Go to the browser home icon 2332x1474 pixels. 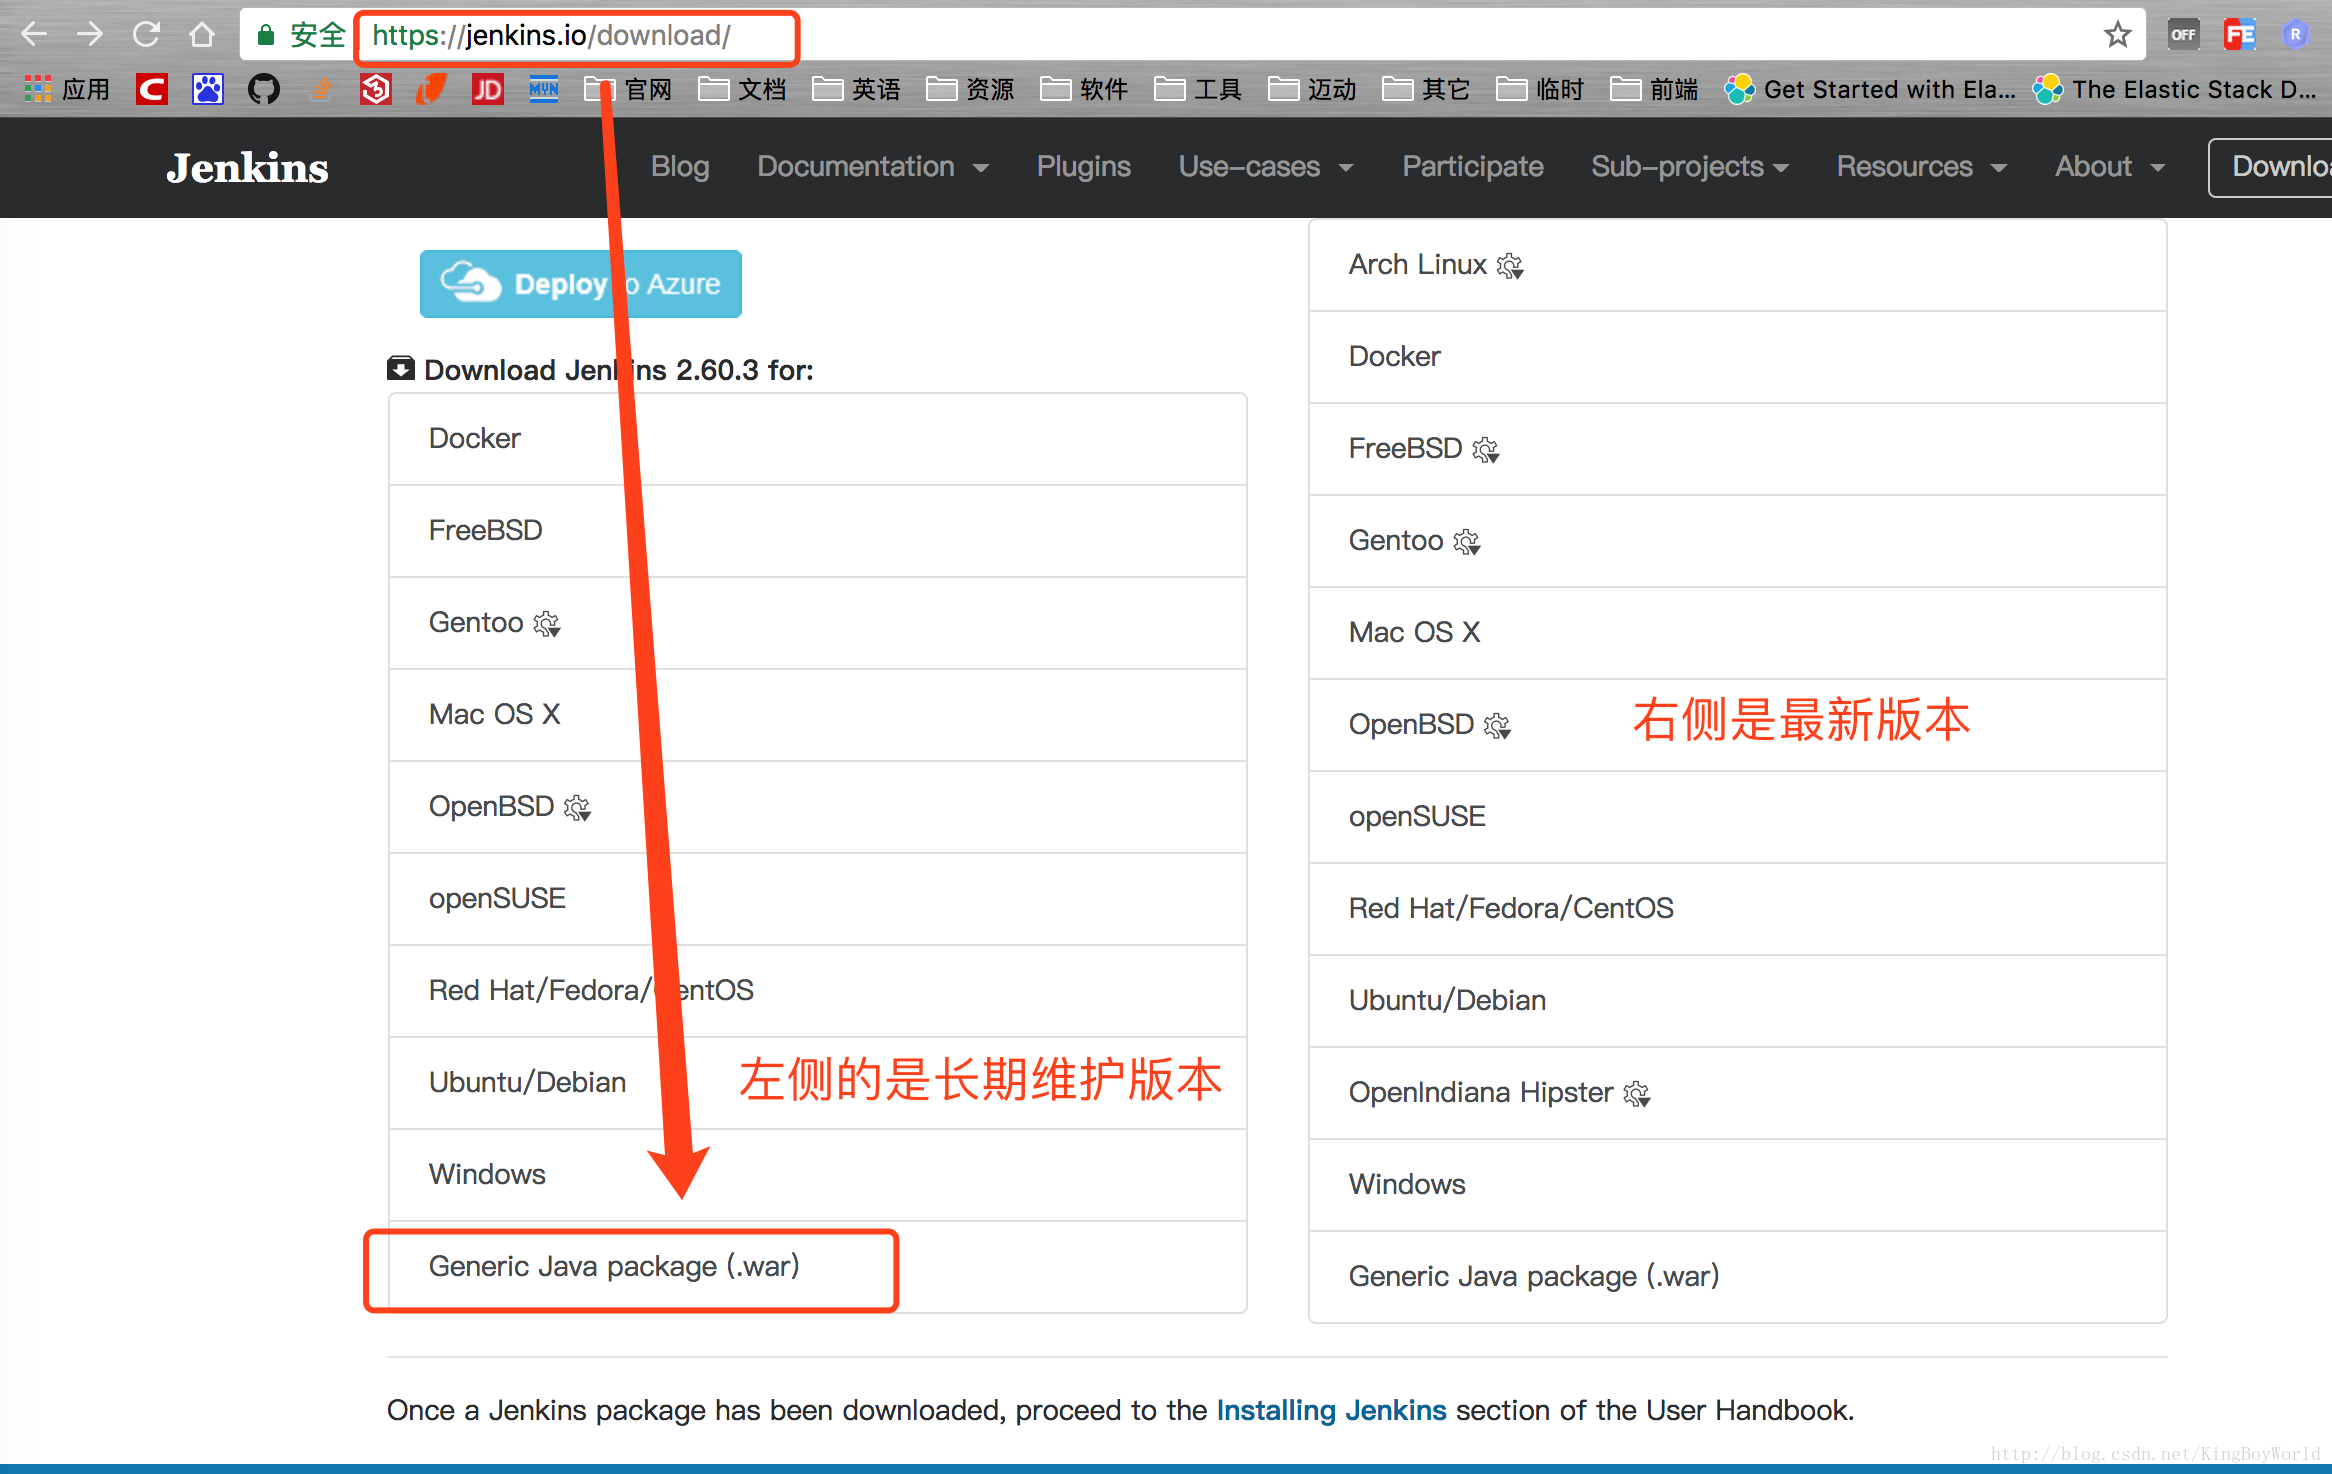tap(202, 35)
